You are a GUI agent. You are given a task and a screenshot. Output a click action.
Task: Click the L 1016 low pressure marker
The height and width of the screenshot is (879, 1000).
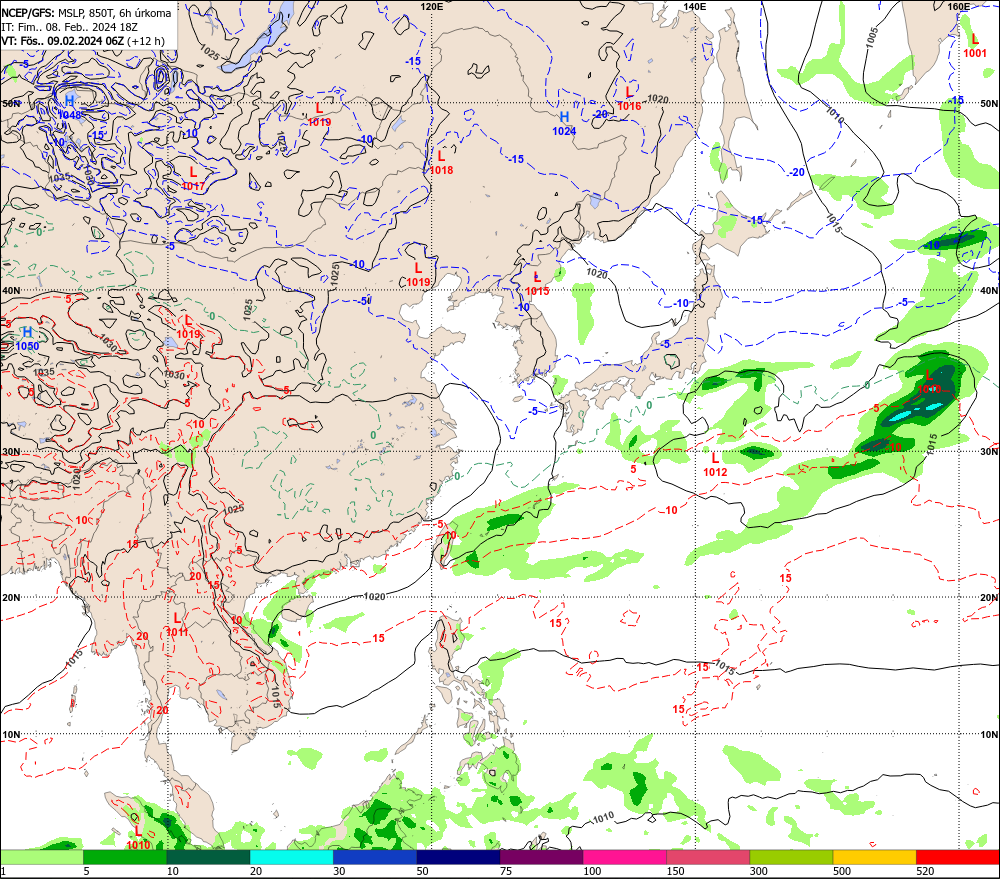coord(629,99)
